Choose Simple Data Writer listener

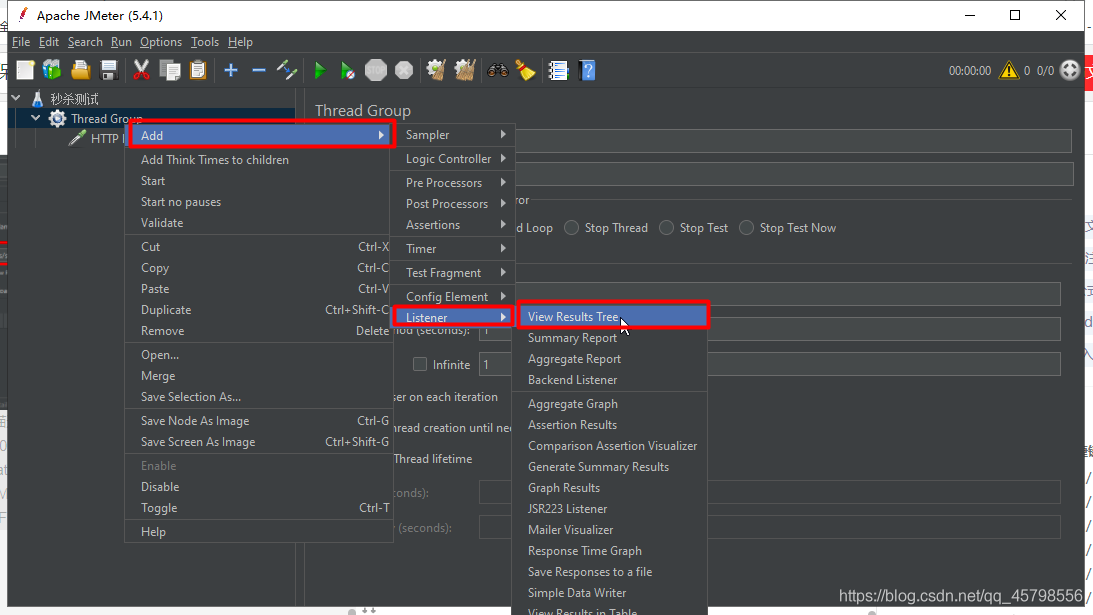[x=609, y=593]
